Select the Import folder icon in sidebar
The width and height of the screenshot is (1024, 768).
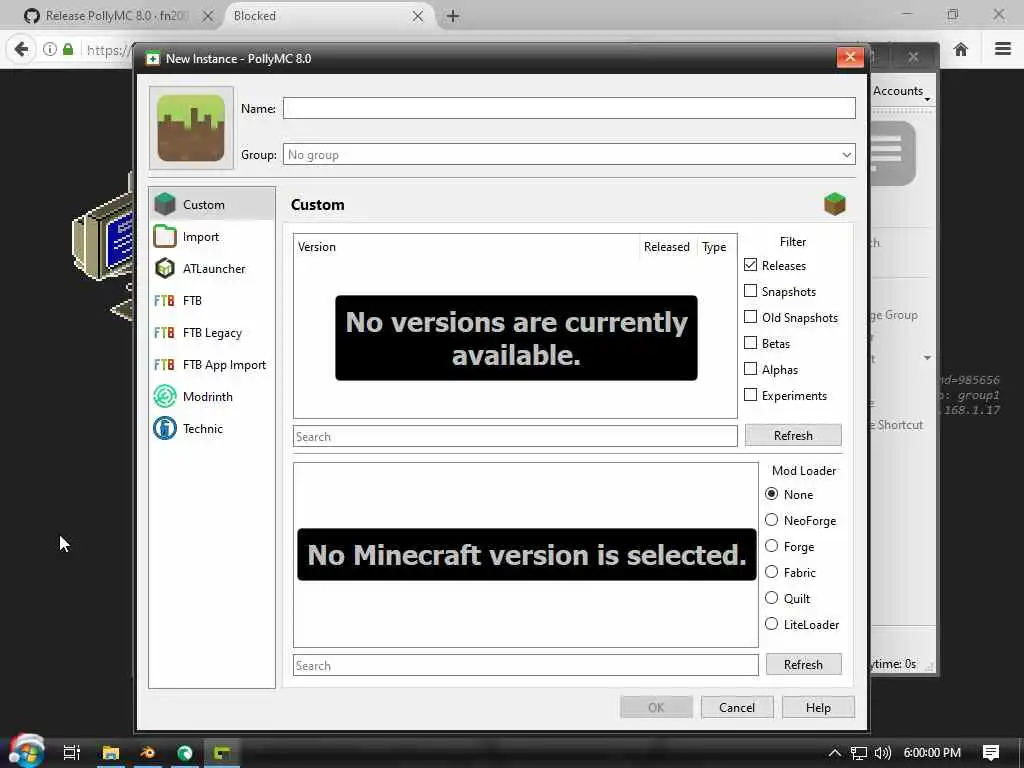[x=165, y=236]
